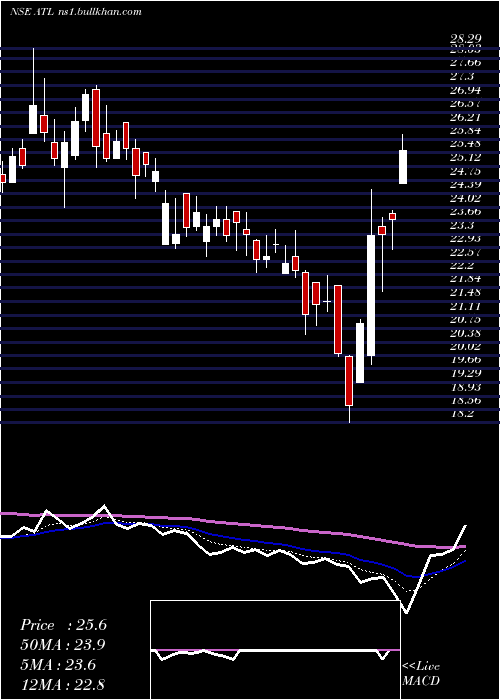Click the NSE ATL chart title text
The image size is (500, 700).
76,12
